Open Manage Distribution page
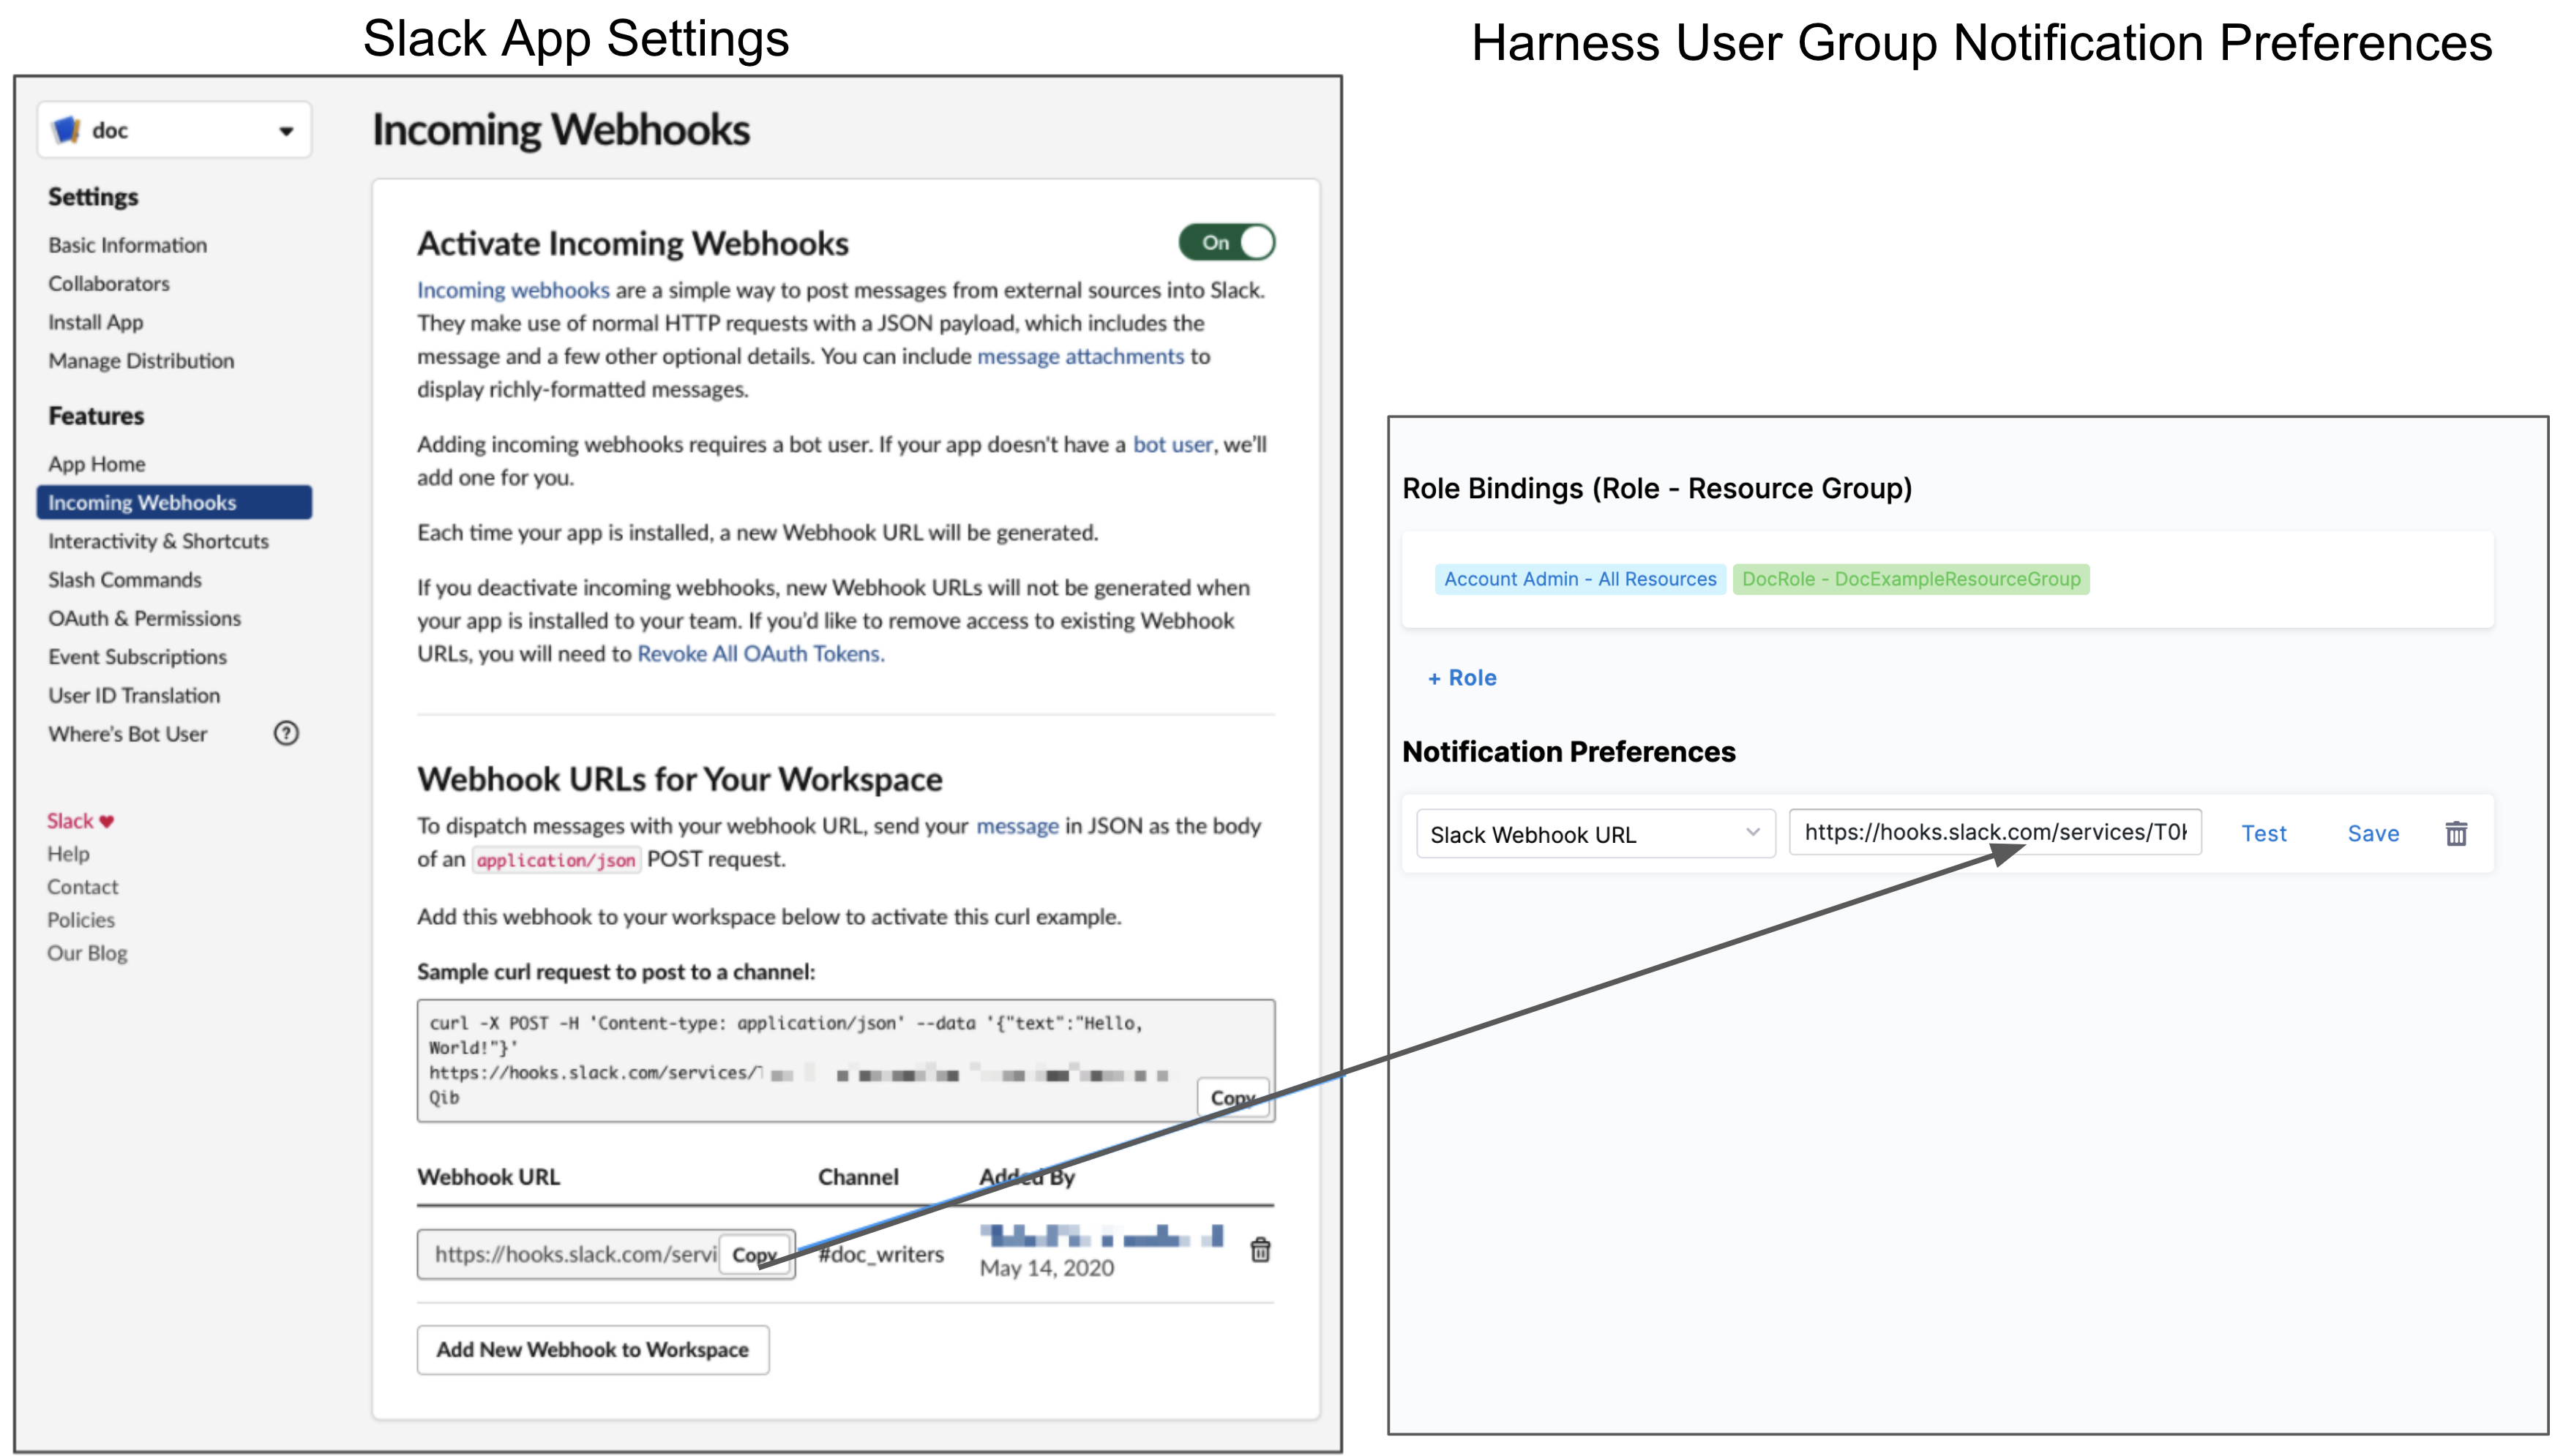Screen dimensions: 2574x1456 [141, 360]
